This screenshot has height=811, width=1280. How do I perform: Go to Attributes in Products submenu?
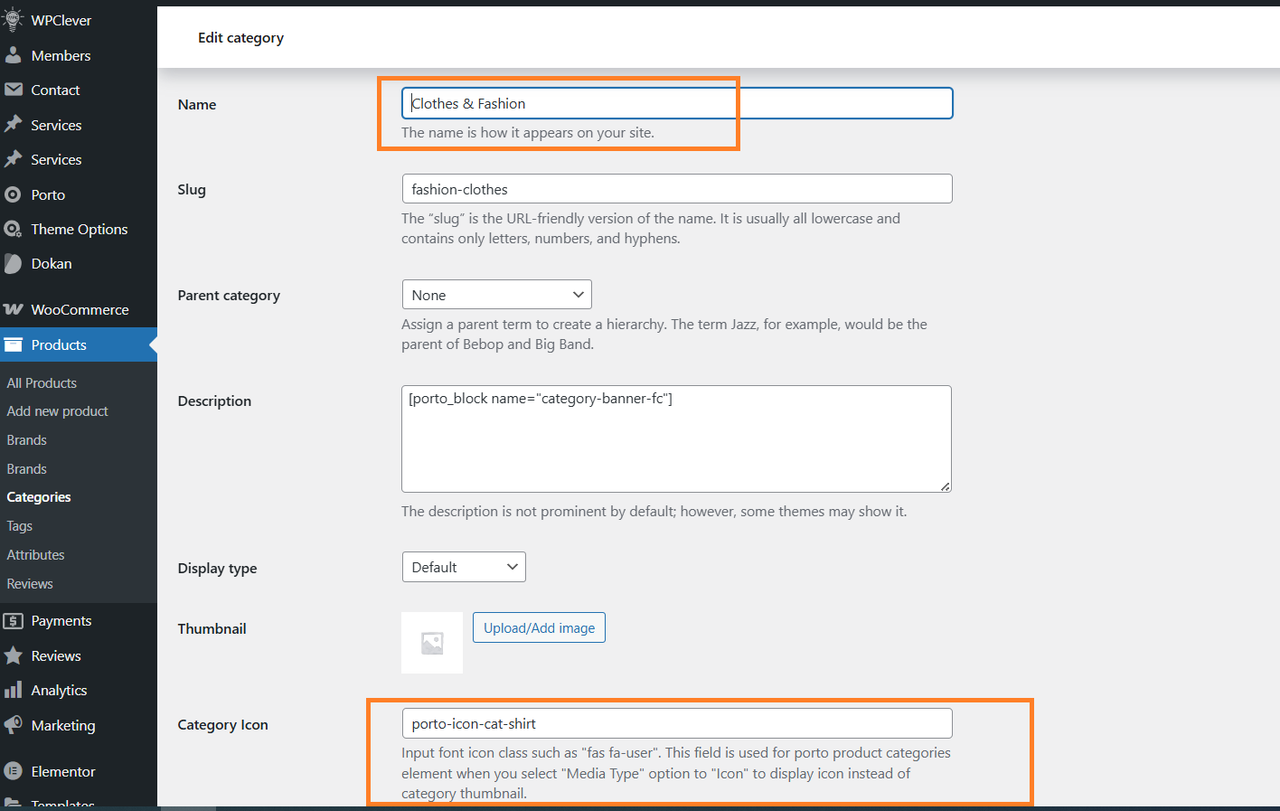(36, 555)
